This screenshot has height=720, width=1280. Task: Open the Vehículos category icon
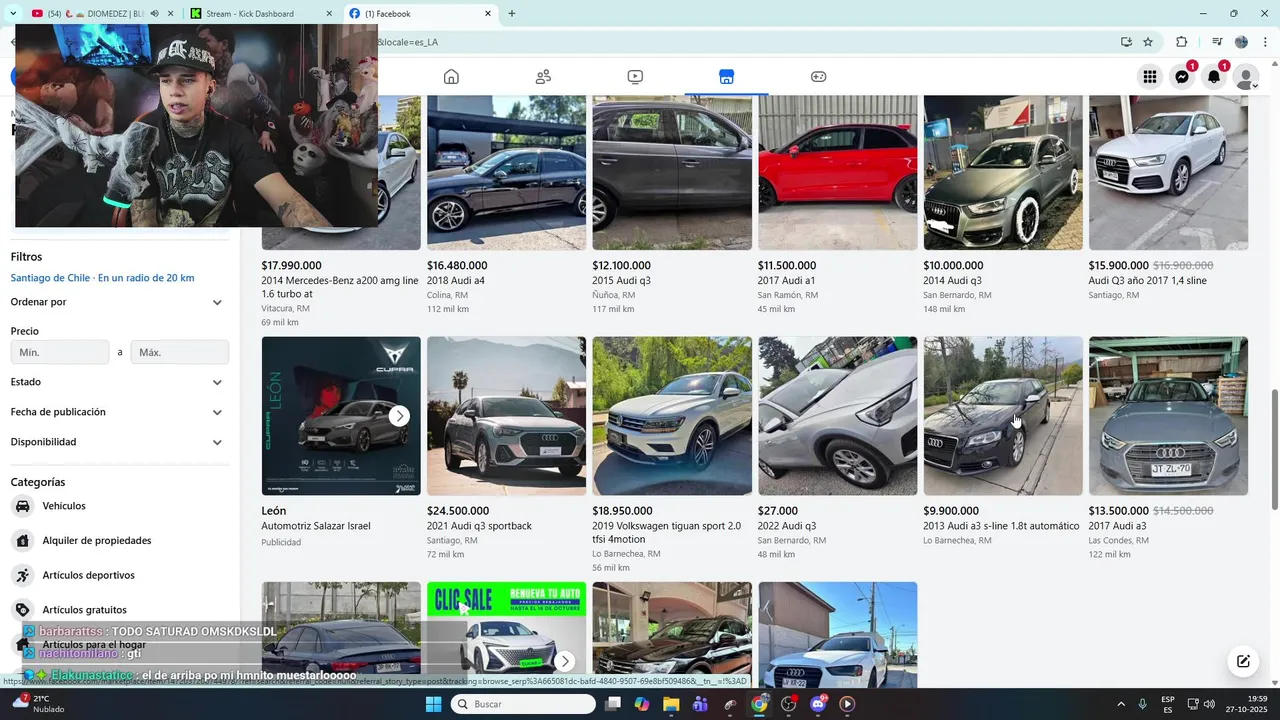point(22,506)
